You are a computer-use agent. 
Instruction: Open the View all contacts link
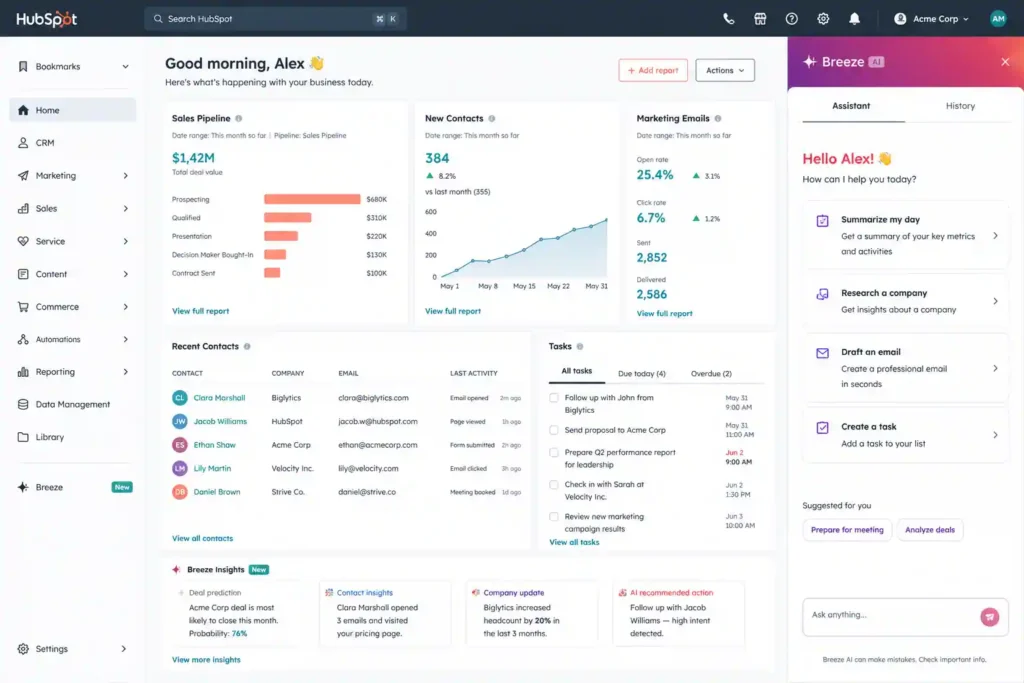click(x=202, y=538)
